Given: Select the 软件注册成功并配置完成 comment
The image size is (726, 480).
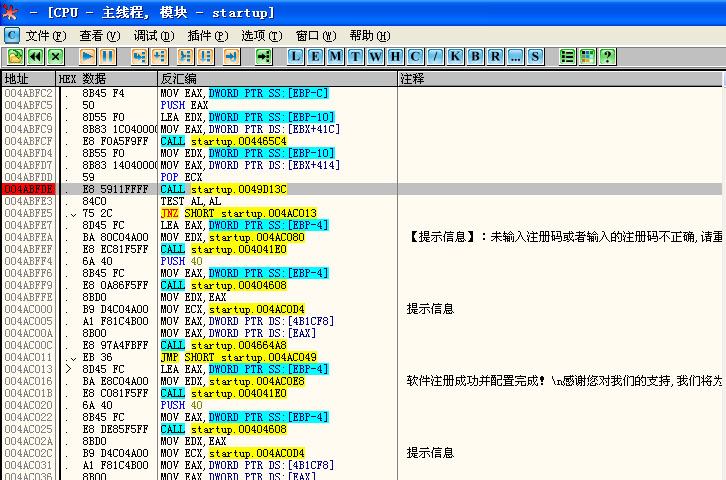Looking at the screenshot, I should (x=564, y=381).
